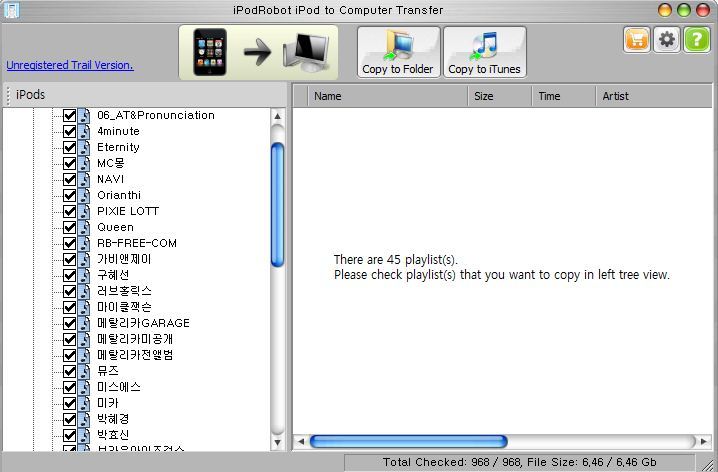Select the NAVI playlist name
The height and width of the screenshot is (472, 718).
(110, 179)
